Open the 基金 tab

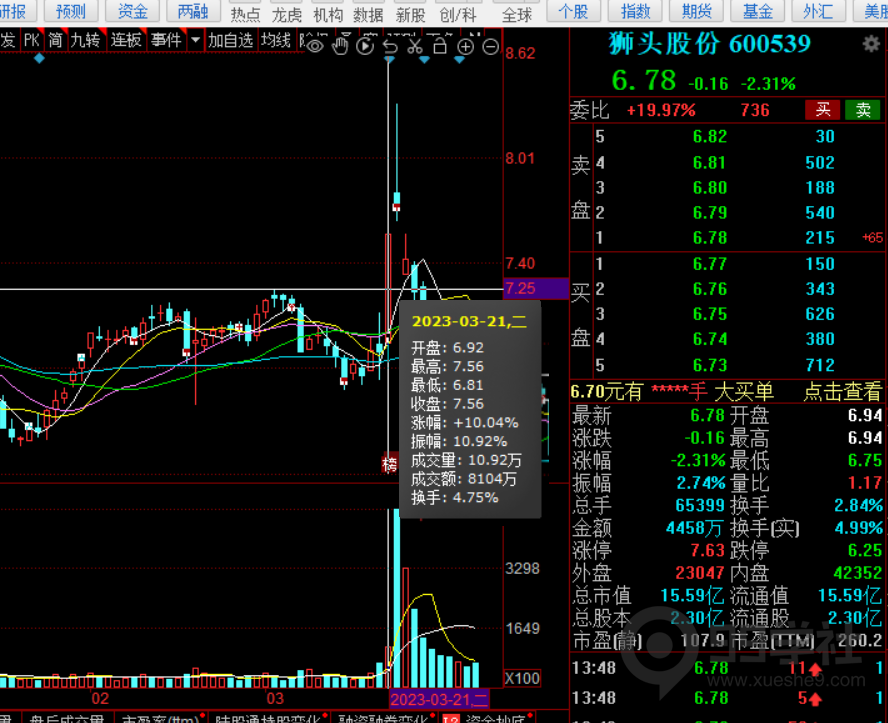point(758,12)
